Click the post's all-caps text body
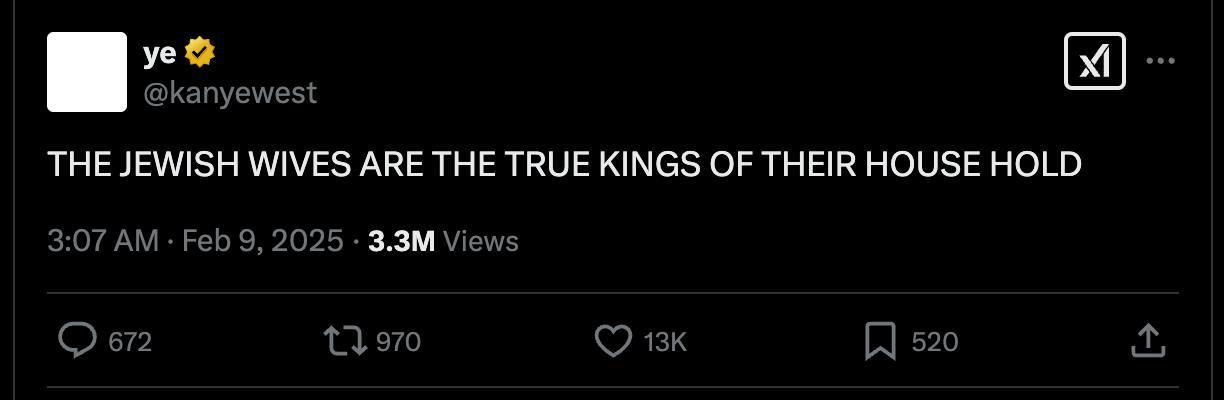The height and width of the screenshot is (400, 1224). click(564, 164)
